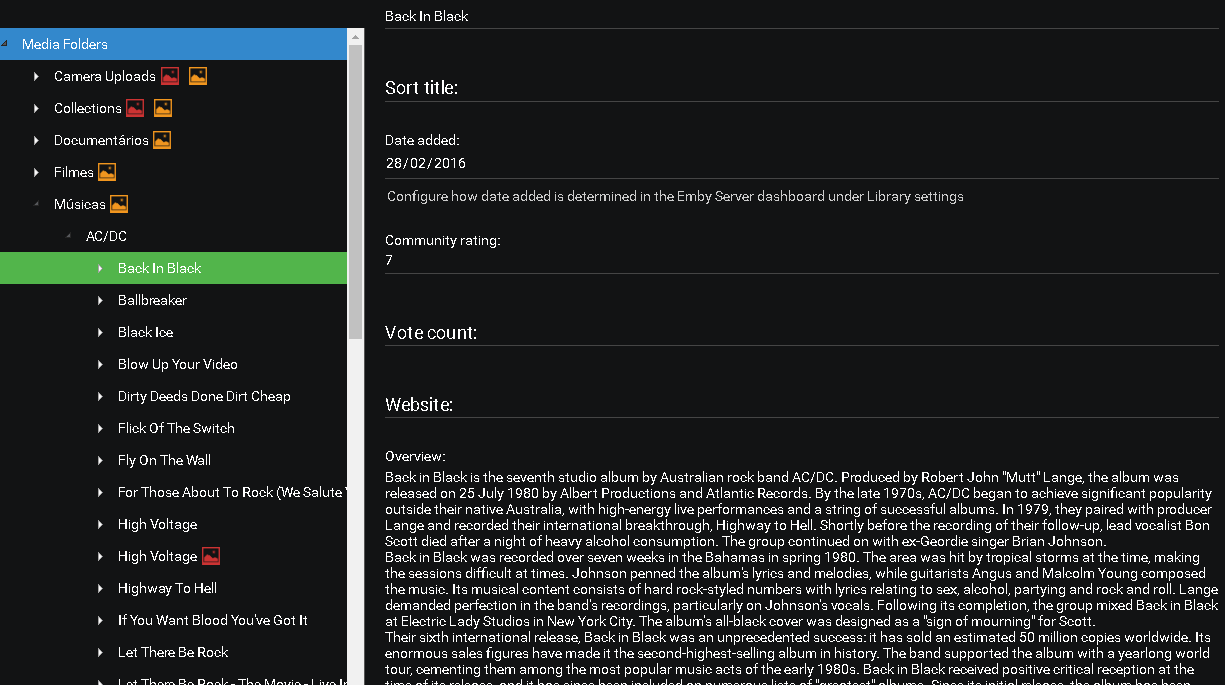
Task: Choose Blow Up Your Video album
Action: click(x=178, y=364)
